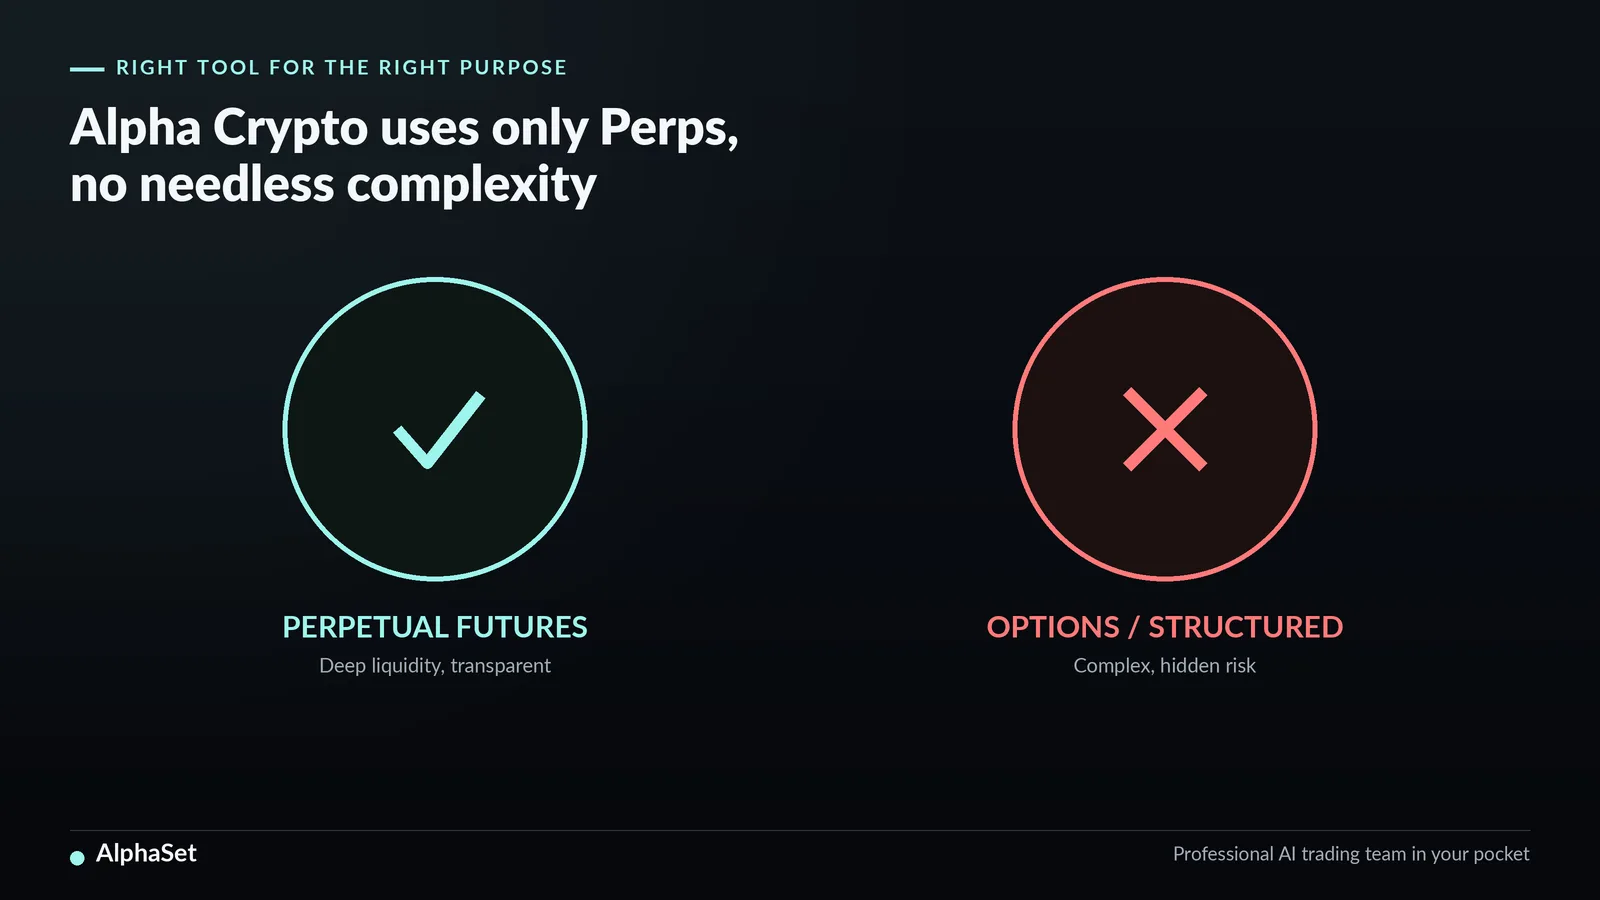Select the word OPTIONS in red
This screenshot has width=1600, height=900.
[x=1053, y=627]
